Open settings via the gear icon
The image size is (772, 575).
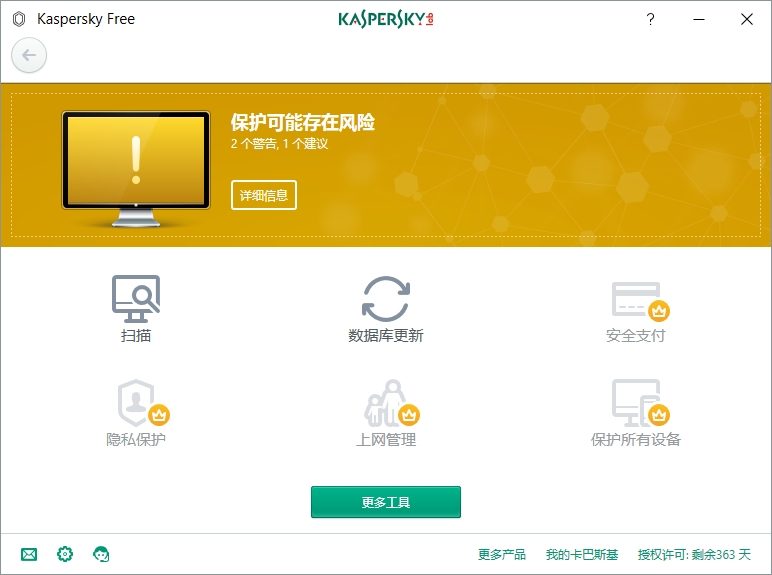65,554
